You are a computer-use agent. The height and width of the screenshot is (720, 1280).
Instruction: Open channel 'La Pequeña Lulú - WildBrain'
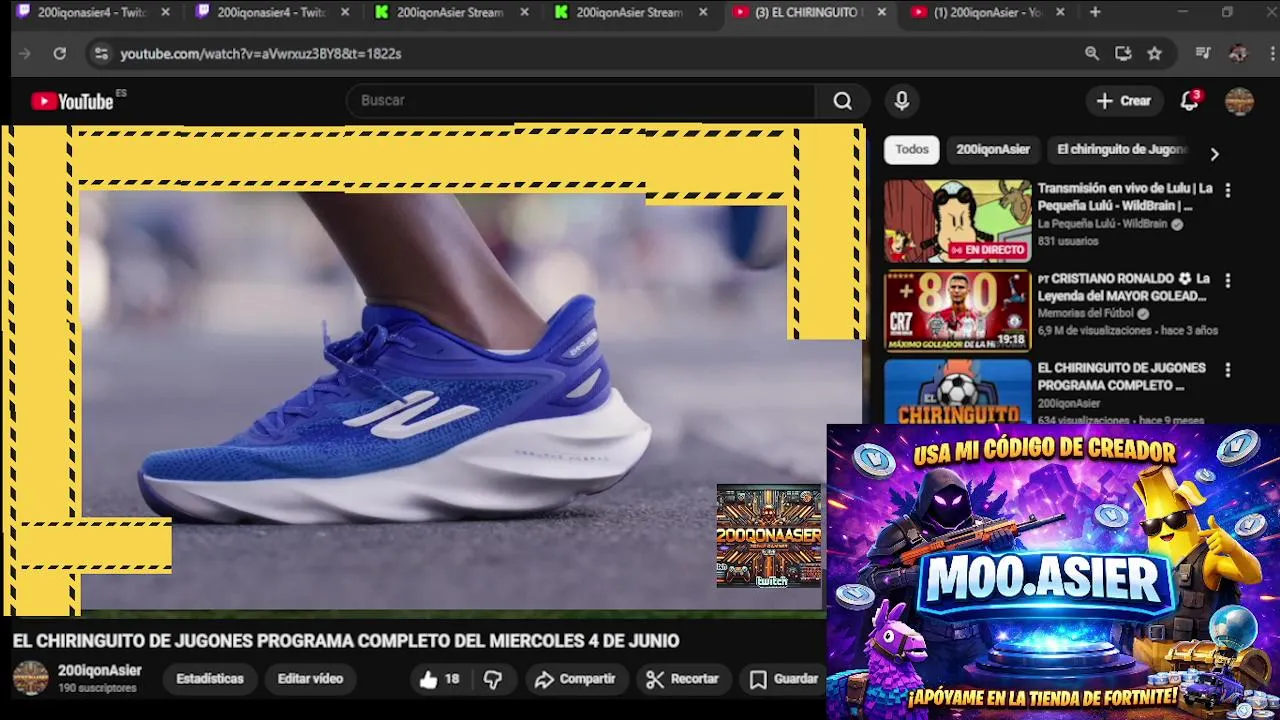point(1102,225)
